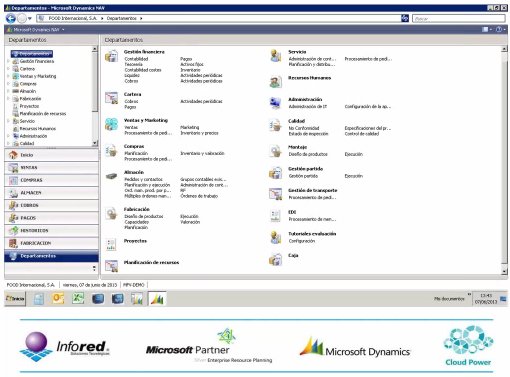Open the Montaje department icon

coord(276,151)
